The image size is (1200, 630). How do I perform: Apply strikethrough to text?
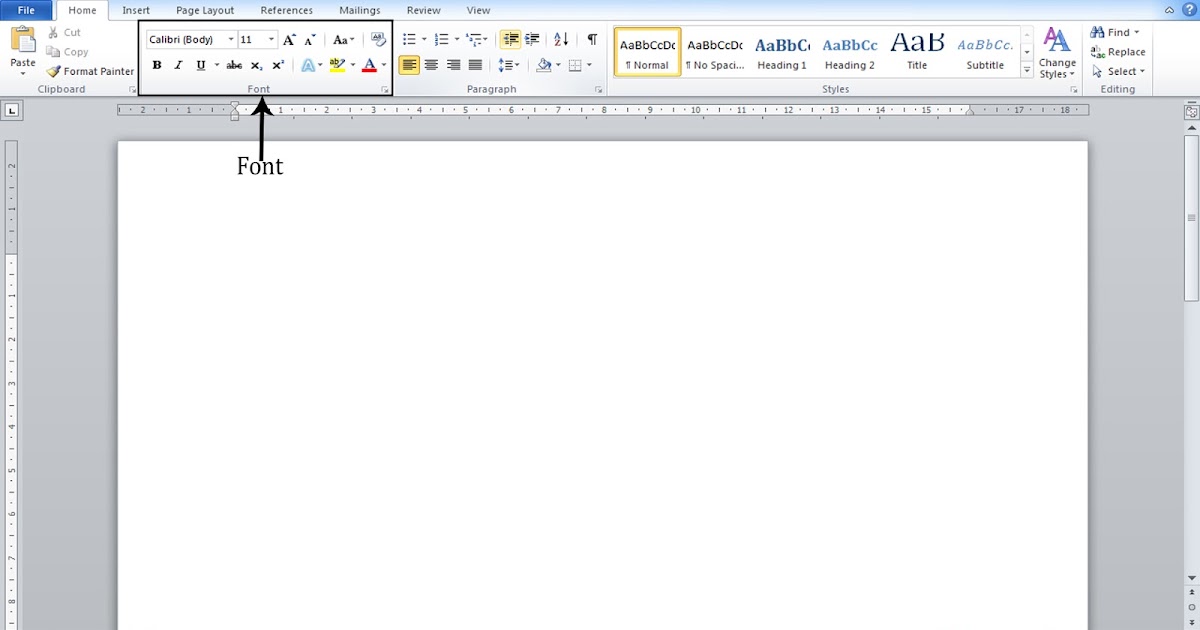tap(234, 64)
